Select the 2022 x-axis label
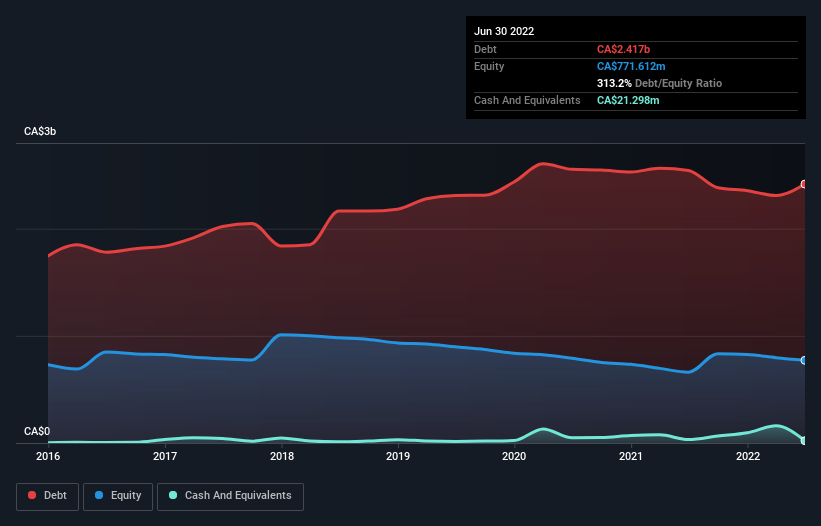821x526 pixels. (x=748, y=456)
